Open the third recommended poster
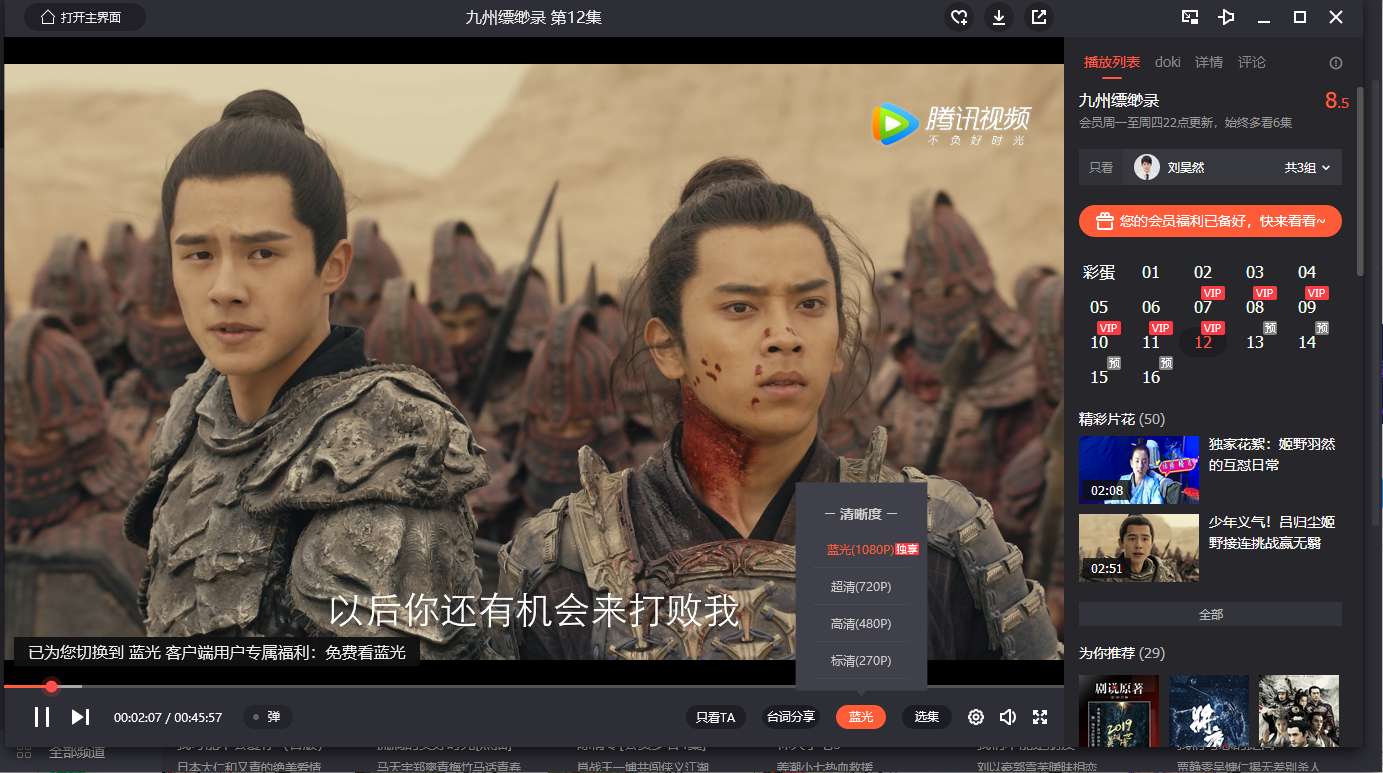 click(1299, 710)
